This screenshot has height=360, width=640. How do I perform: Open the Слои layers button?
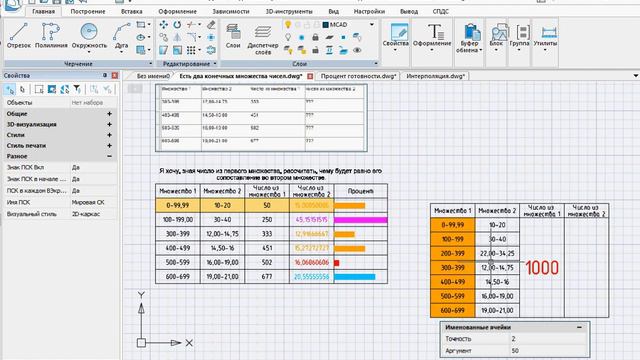pyautogui.click(x=233, y=36)
